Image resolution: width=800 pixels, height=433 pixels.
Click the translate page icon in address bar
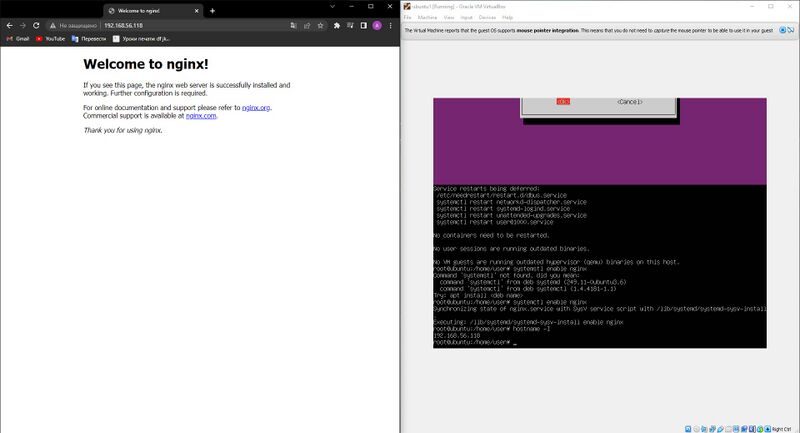[293, 26]
